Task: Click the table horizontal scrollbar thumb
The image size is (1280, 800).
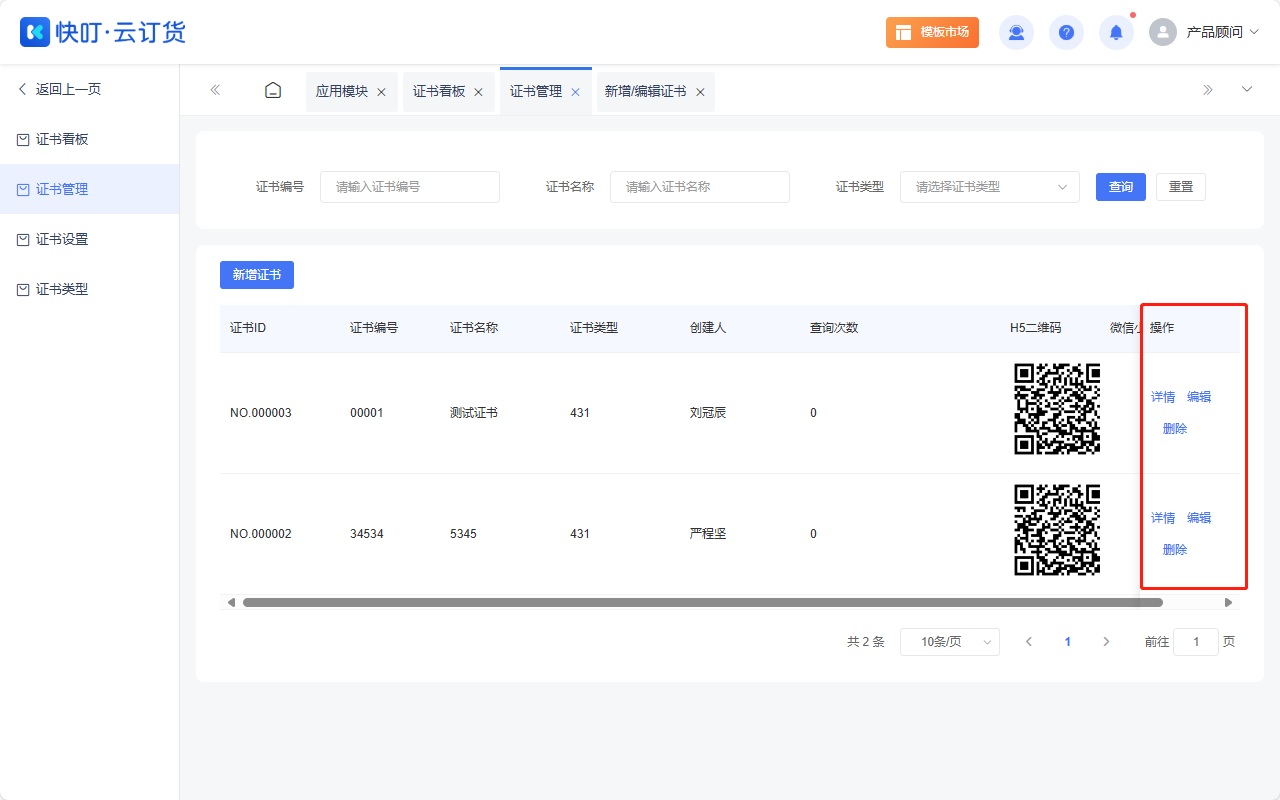Action: [x=703, y=603]
